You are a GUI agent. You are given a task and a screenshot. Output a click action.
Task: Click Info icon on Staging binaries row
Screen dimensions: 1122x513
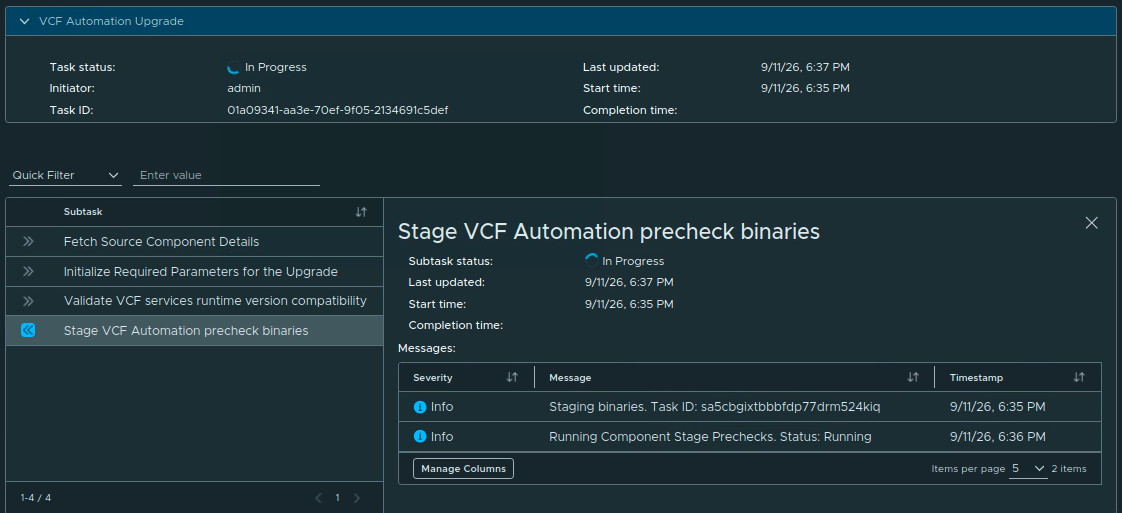420,407
